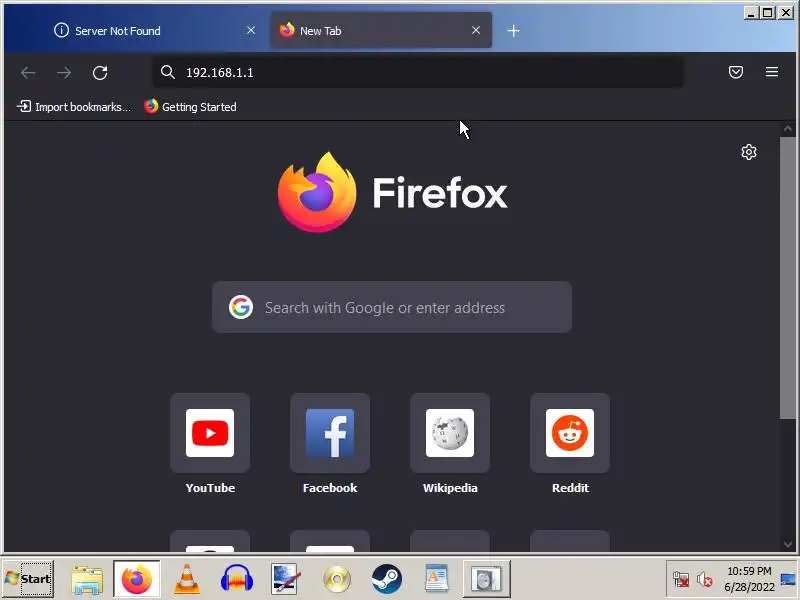Minimize the Firefox window
The height and width of the screenshot is (600, 800).
751,12
